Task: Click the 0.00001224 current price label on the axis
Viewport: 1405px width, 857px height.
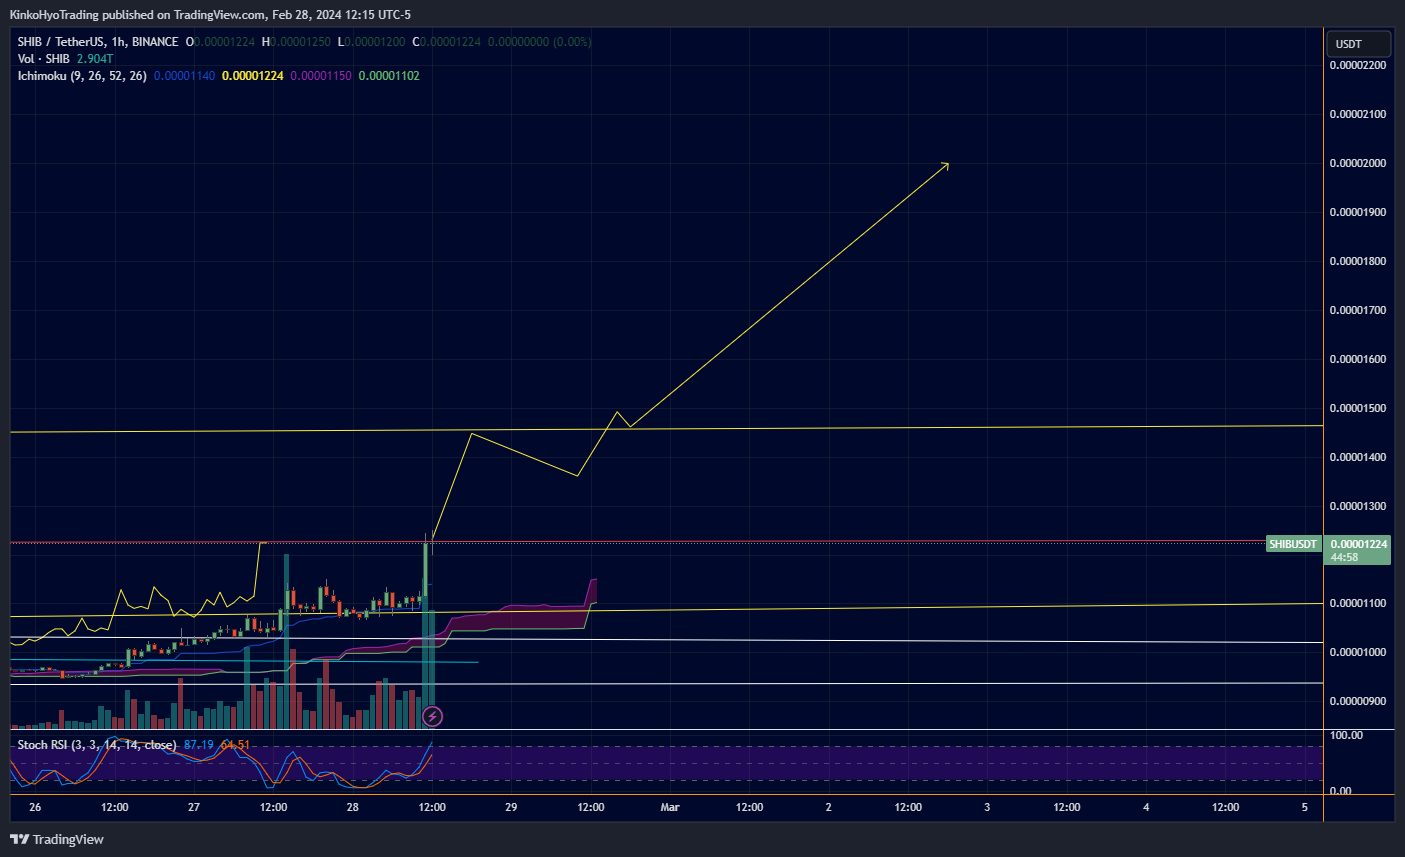Action: 1358,544
